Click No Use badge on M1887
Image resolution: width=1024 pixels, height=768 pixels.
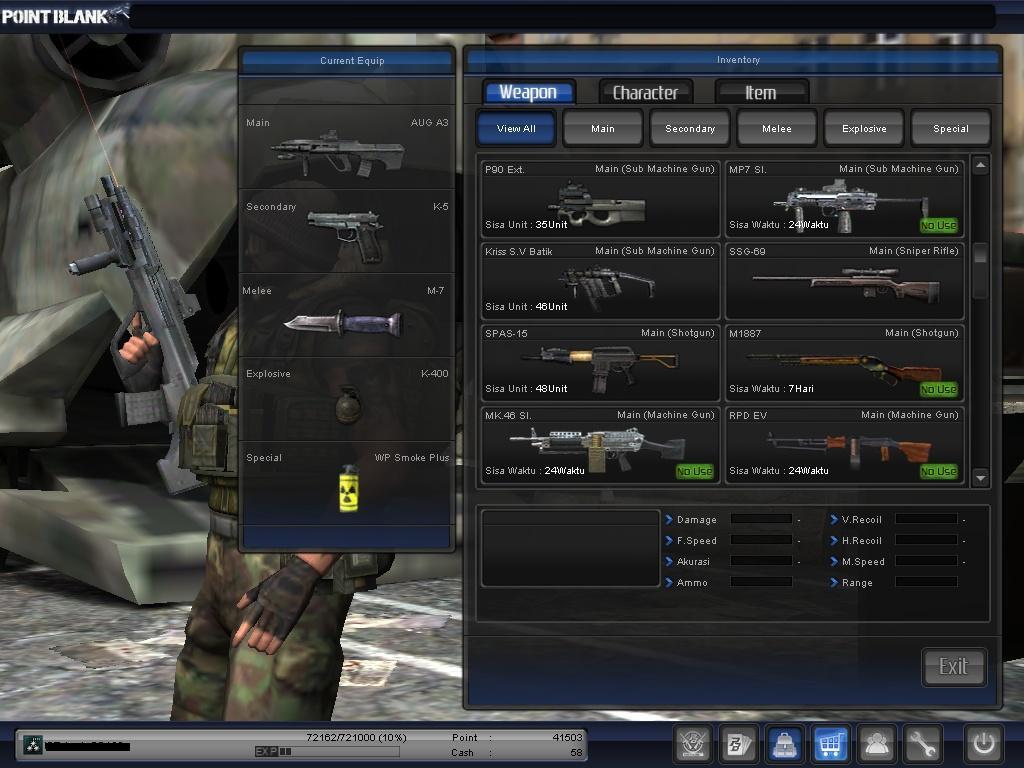pos(938,389)
